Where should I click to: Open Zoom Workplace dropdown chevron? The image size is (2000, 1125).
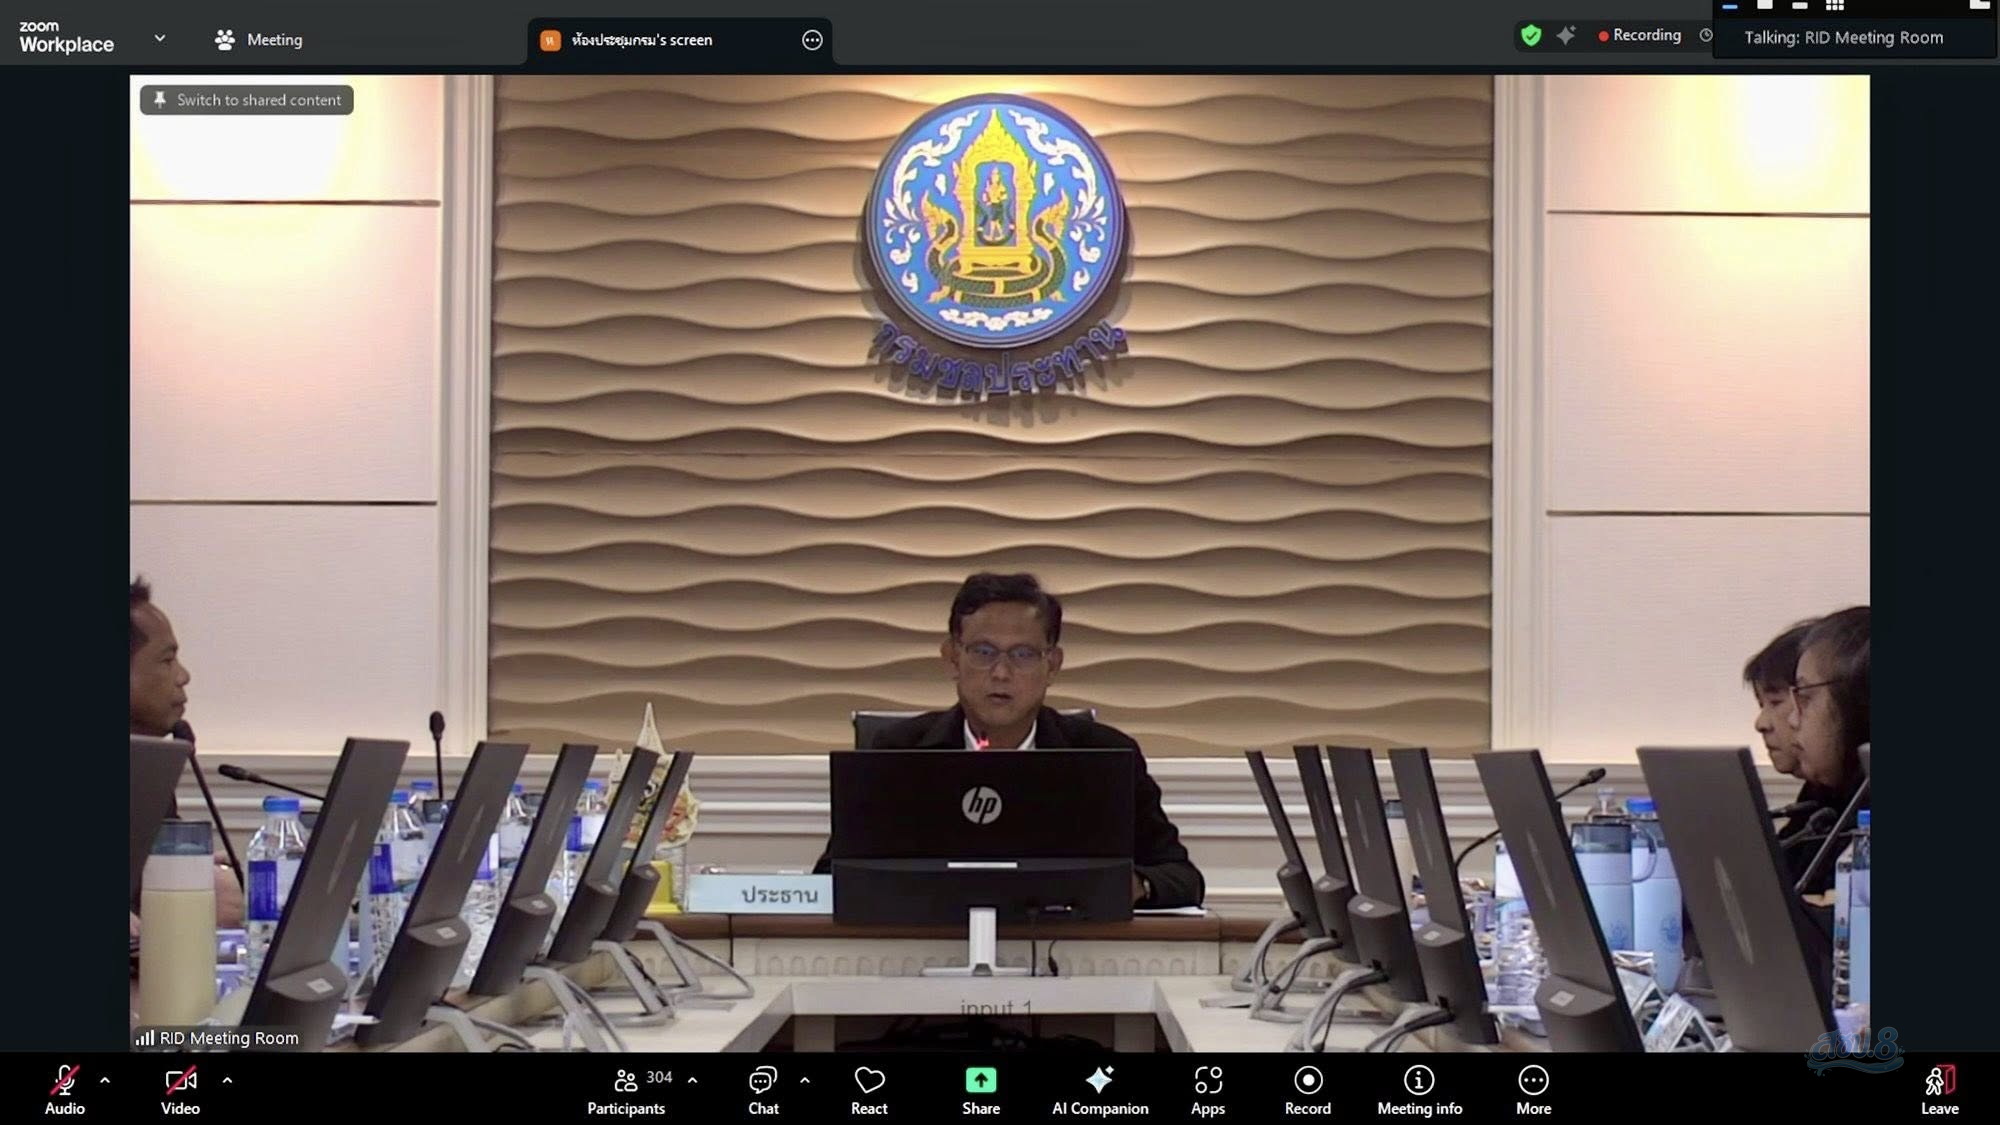(x=160, y=38)
